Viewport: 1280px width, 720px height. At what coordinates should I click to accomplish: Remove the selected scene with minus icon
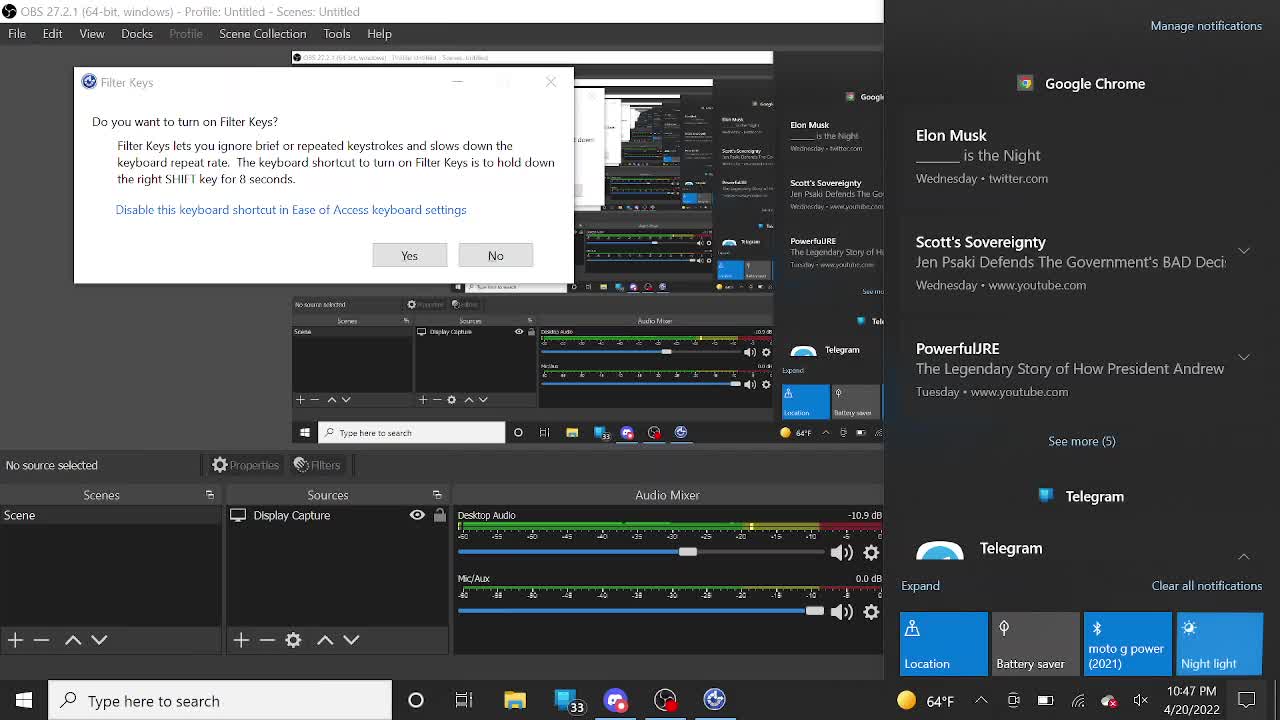point(41,640)
